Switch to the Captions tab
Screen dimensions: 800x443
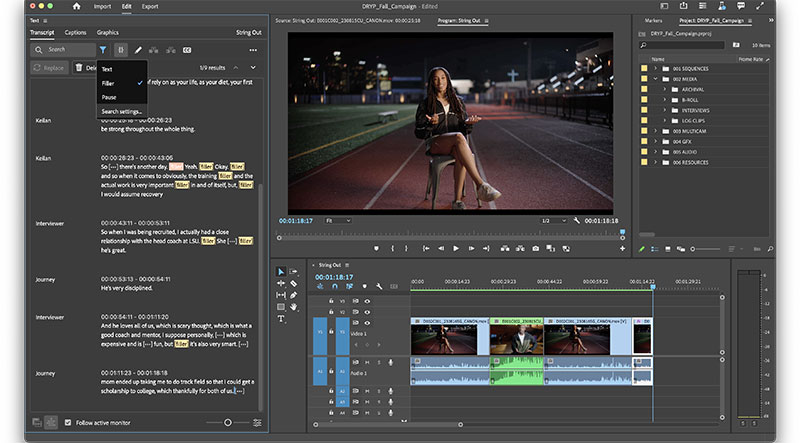(76, 32)
